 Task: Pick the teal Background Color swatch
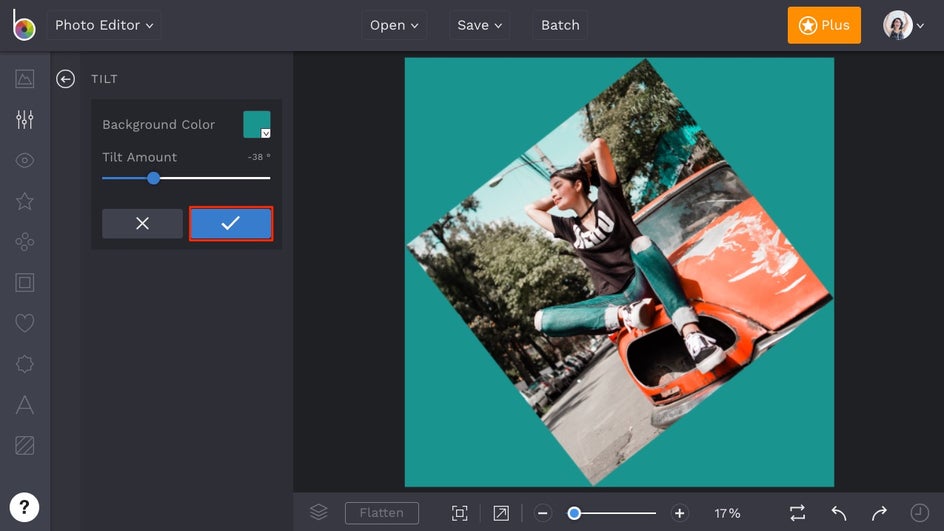(257, 124)
